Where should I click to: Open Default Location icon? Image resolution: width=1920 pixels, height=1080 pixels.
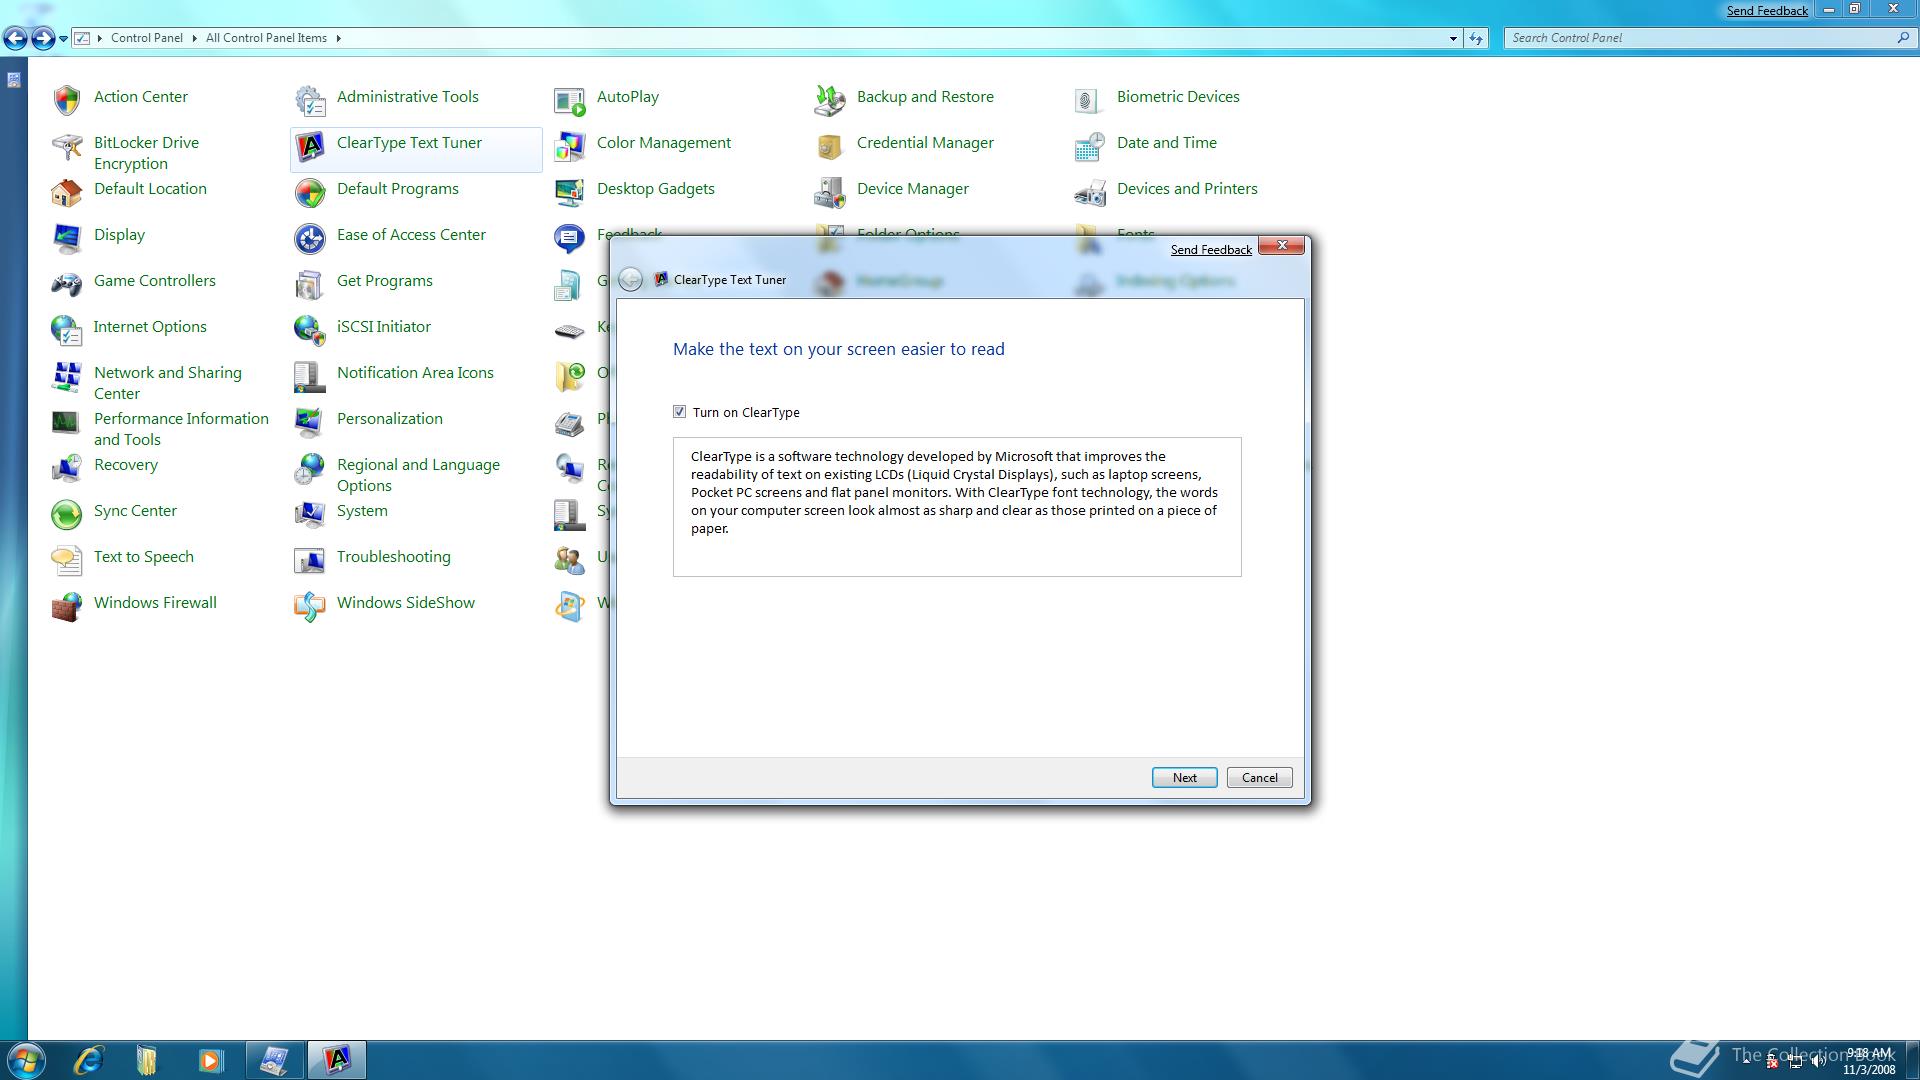(x=66, y=191)
